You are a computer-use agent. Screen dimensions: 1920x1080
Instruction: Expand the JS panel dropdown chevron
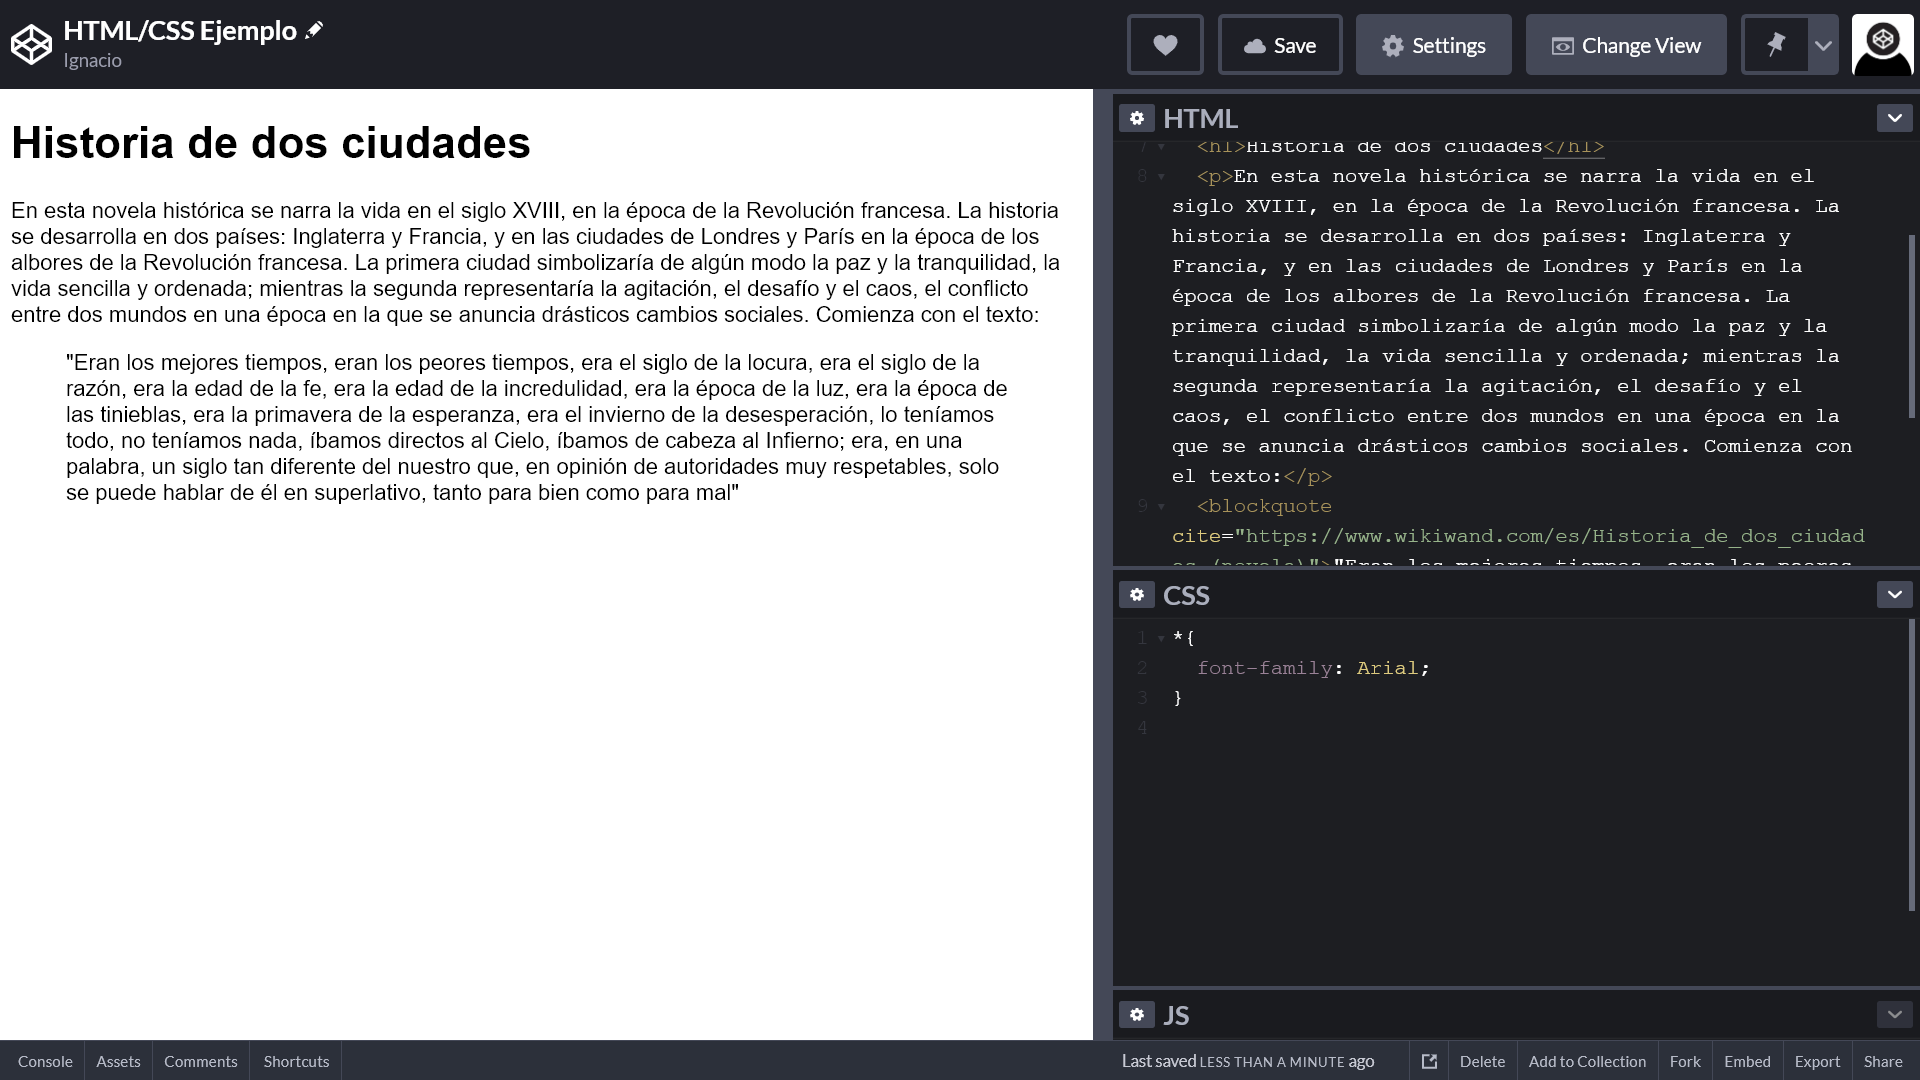click(x=1894, y=1015)
